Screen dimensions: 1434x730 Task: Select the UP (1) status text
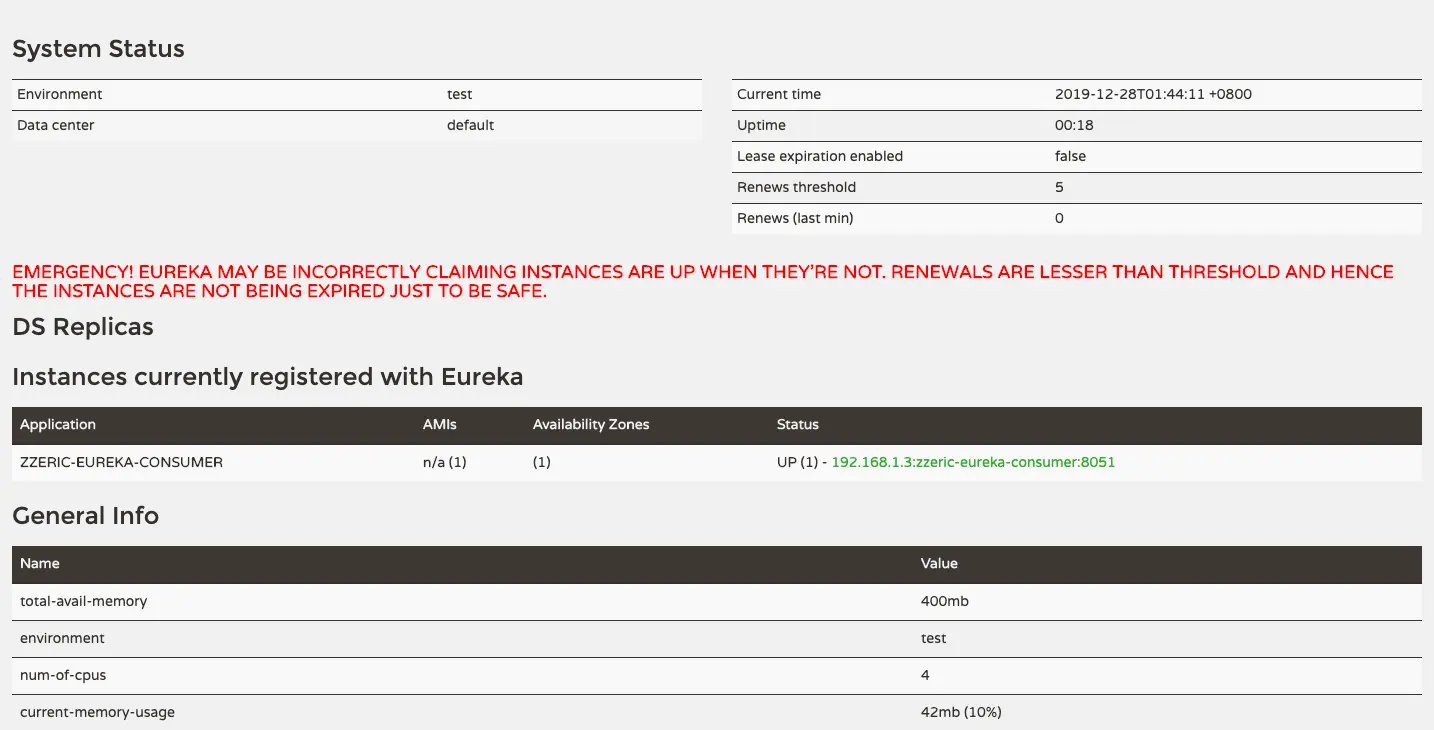tap(797, 462)
